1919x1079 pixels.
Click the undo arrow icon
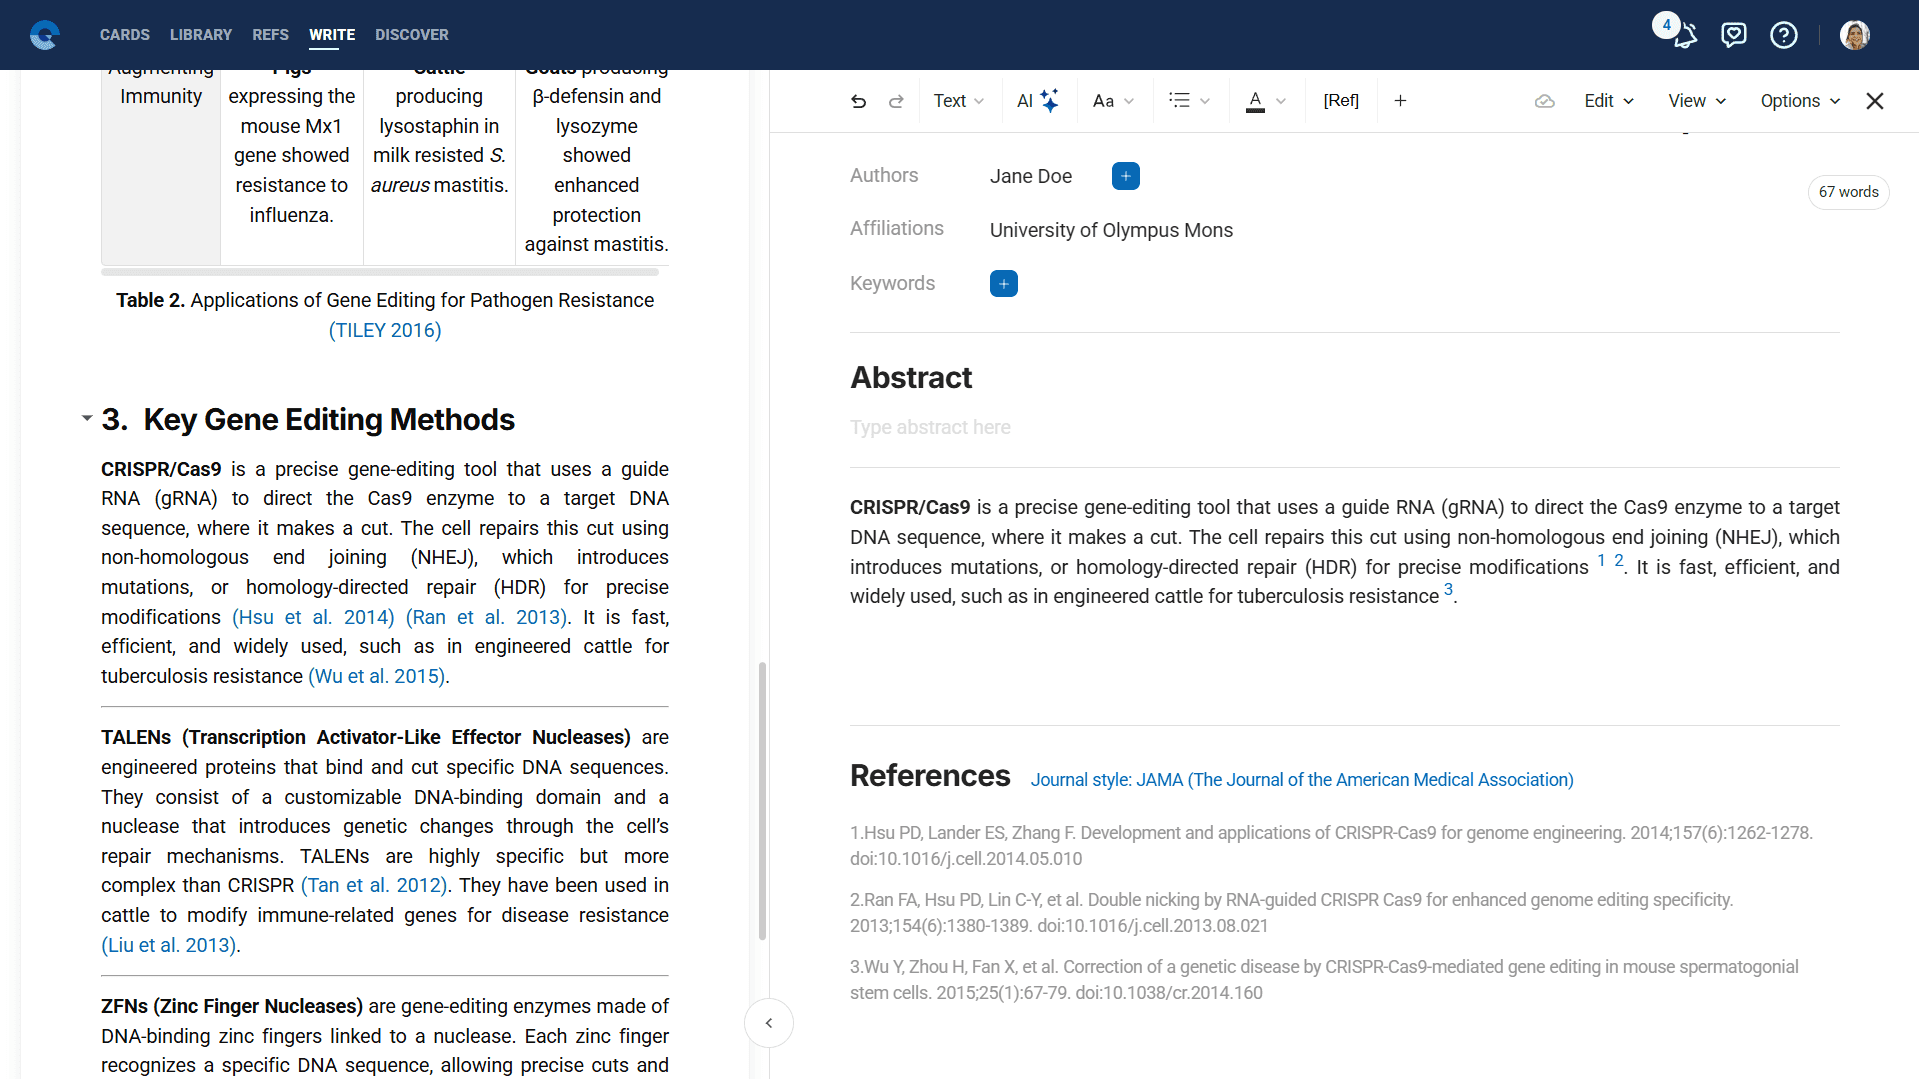pyautogui.click(x=858, y=101)
